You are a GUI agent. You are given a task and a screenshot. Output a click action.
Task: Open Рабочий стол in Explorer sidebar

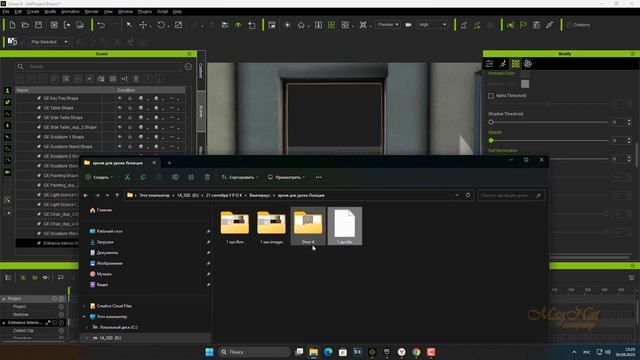[109, 231]
